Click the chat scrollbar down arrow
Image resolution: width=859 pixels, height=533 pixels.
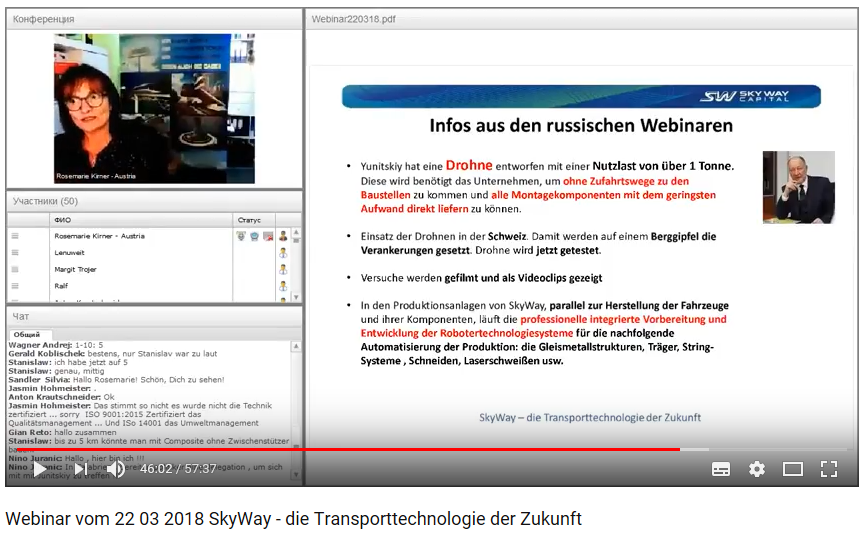click(296, 474)
